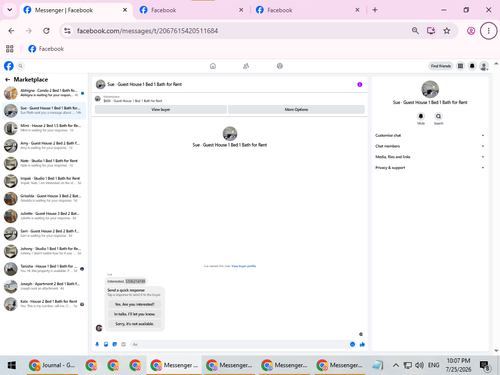The image size is (500, 375).
Task: Open the account profile avatar menu
Action: pos(484,66)
